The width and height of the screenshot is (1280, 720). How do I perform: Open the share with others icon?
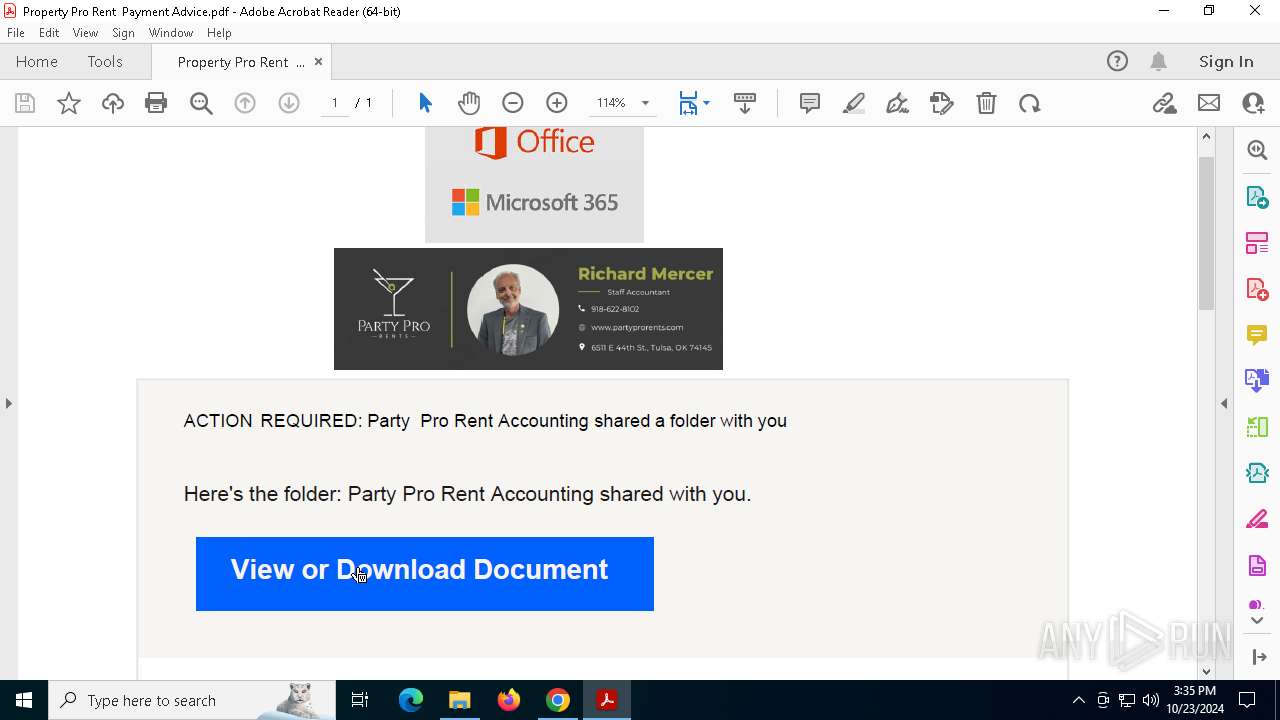click(x=1253, y=103)
